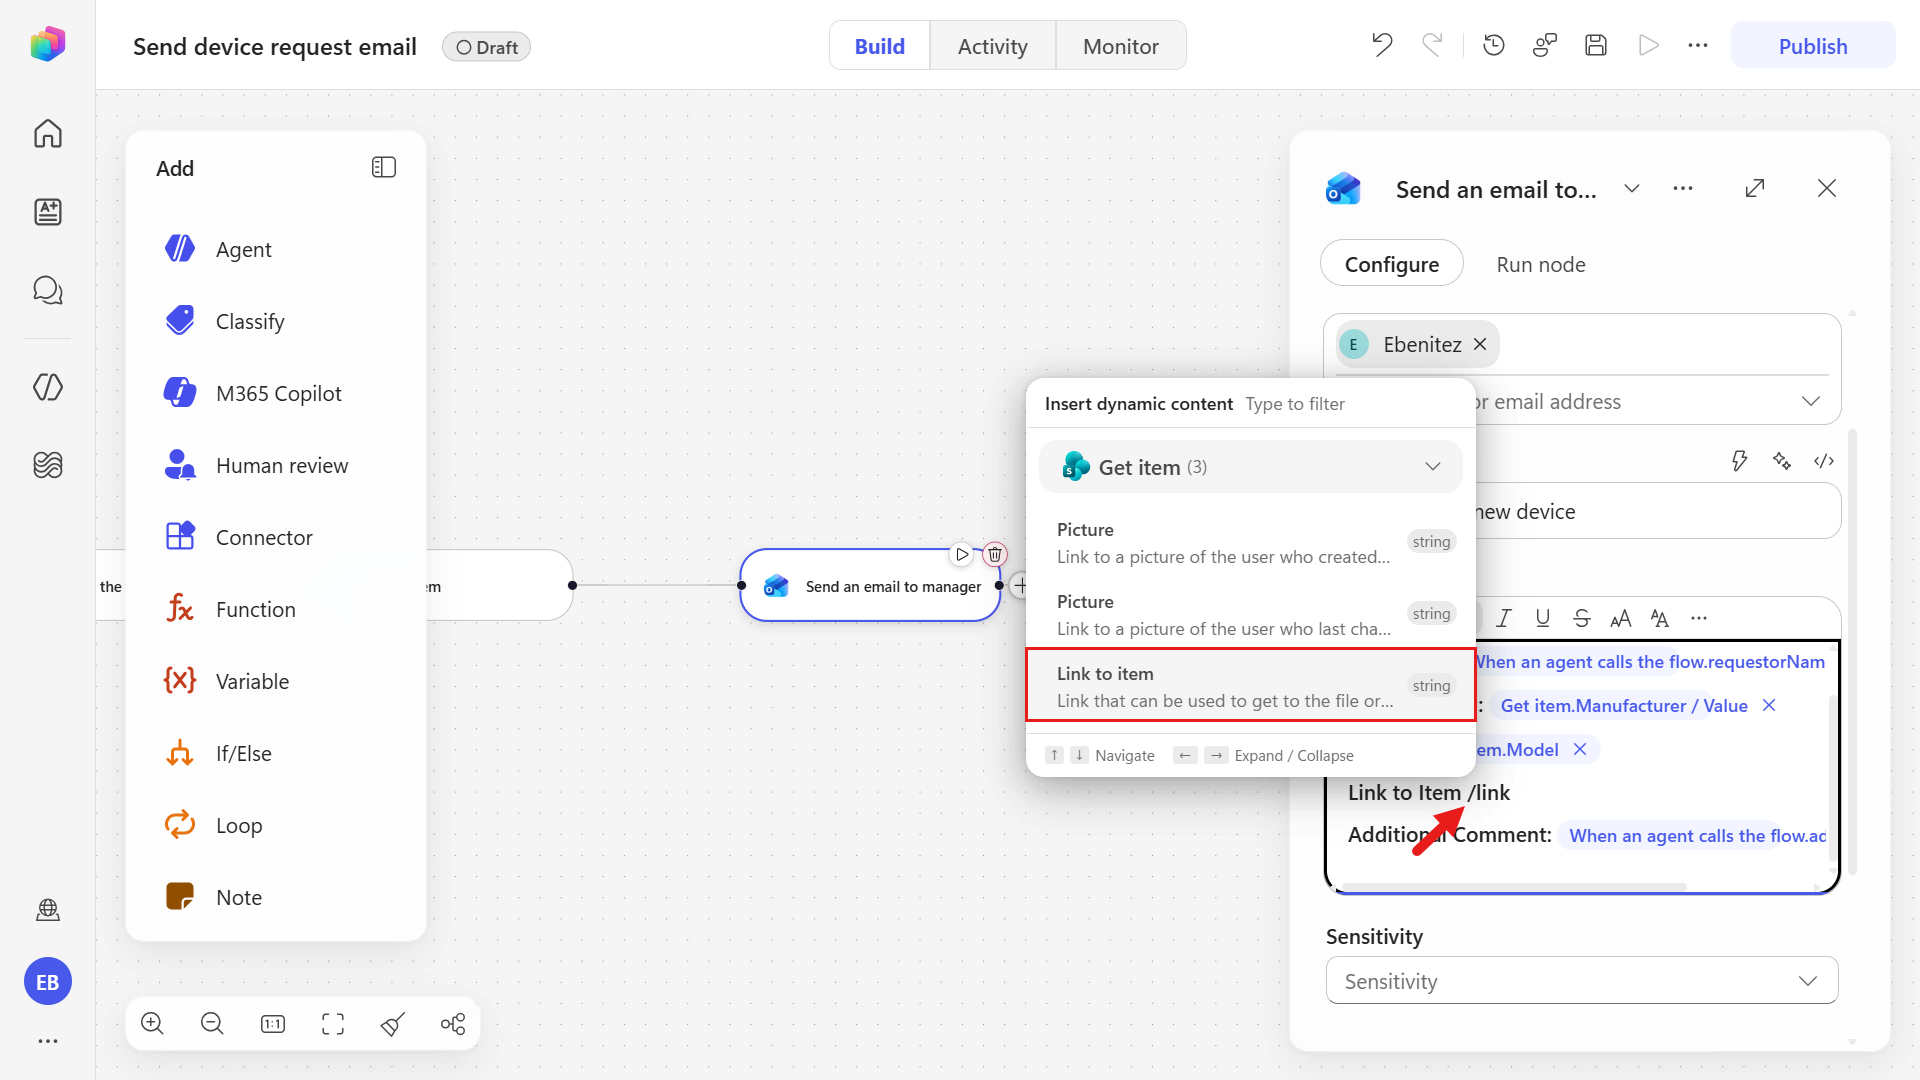Switch to the Activity tab
Screen dimensions: 1920x1080
(x=993, y=46)
